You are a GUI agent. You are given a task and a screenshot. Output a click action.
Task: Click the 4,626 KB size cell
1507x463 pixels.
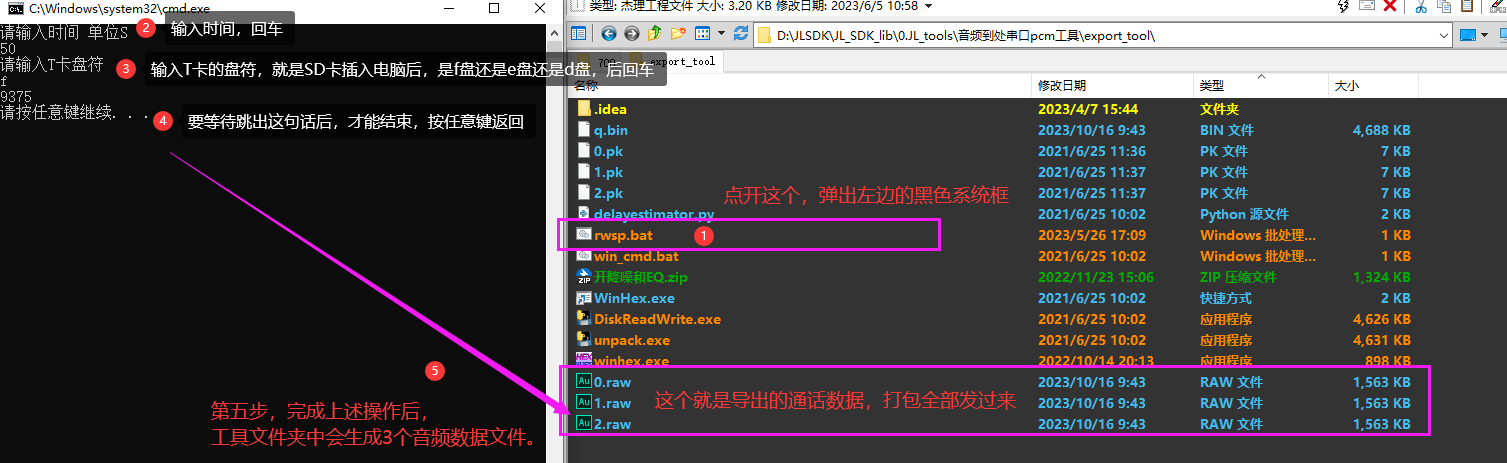1381,319
